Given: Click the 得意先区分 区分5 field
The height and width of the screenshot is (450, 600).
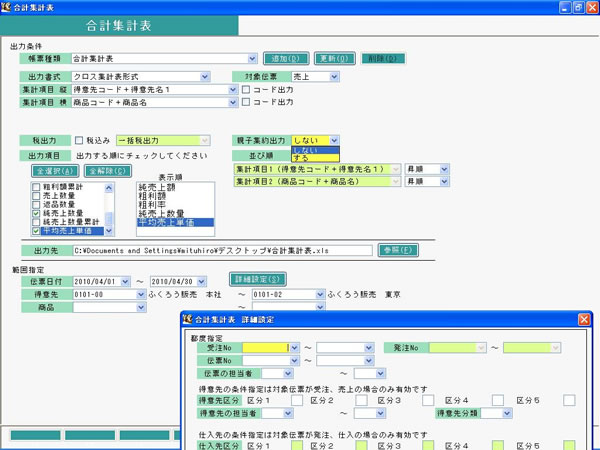Looking at the screenshot, I should click(x=569, y=401).
